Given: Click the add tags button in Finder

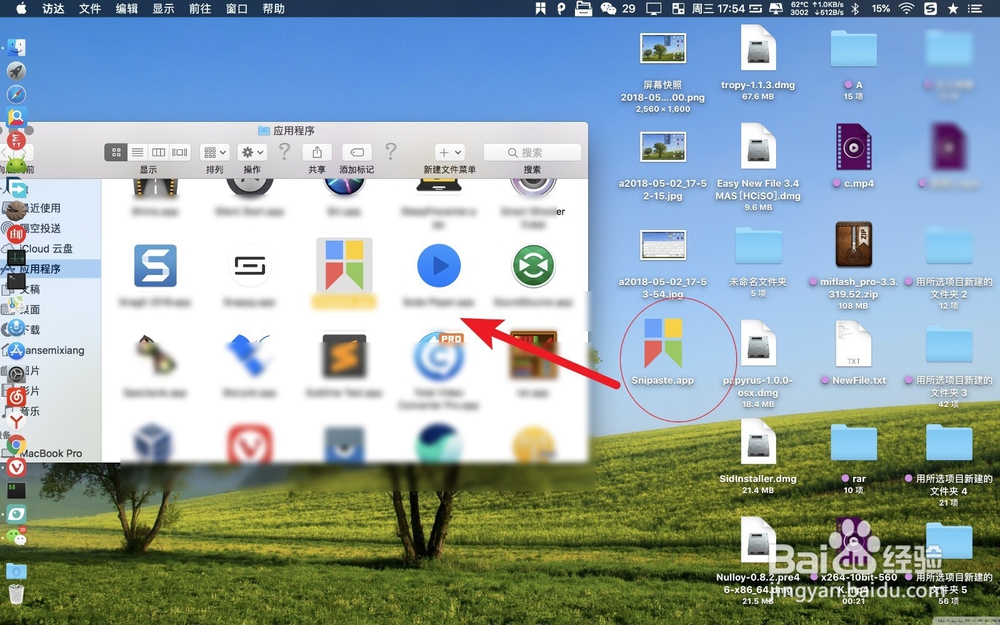Looking at the screenshot, I should (357, 152).
